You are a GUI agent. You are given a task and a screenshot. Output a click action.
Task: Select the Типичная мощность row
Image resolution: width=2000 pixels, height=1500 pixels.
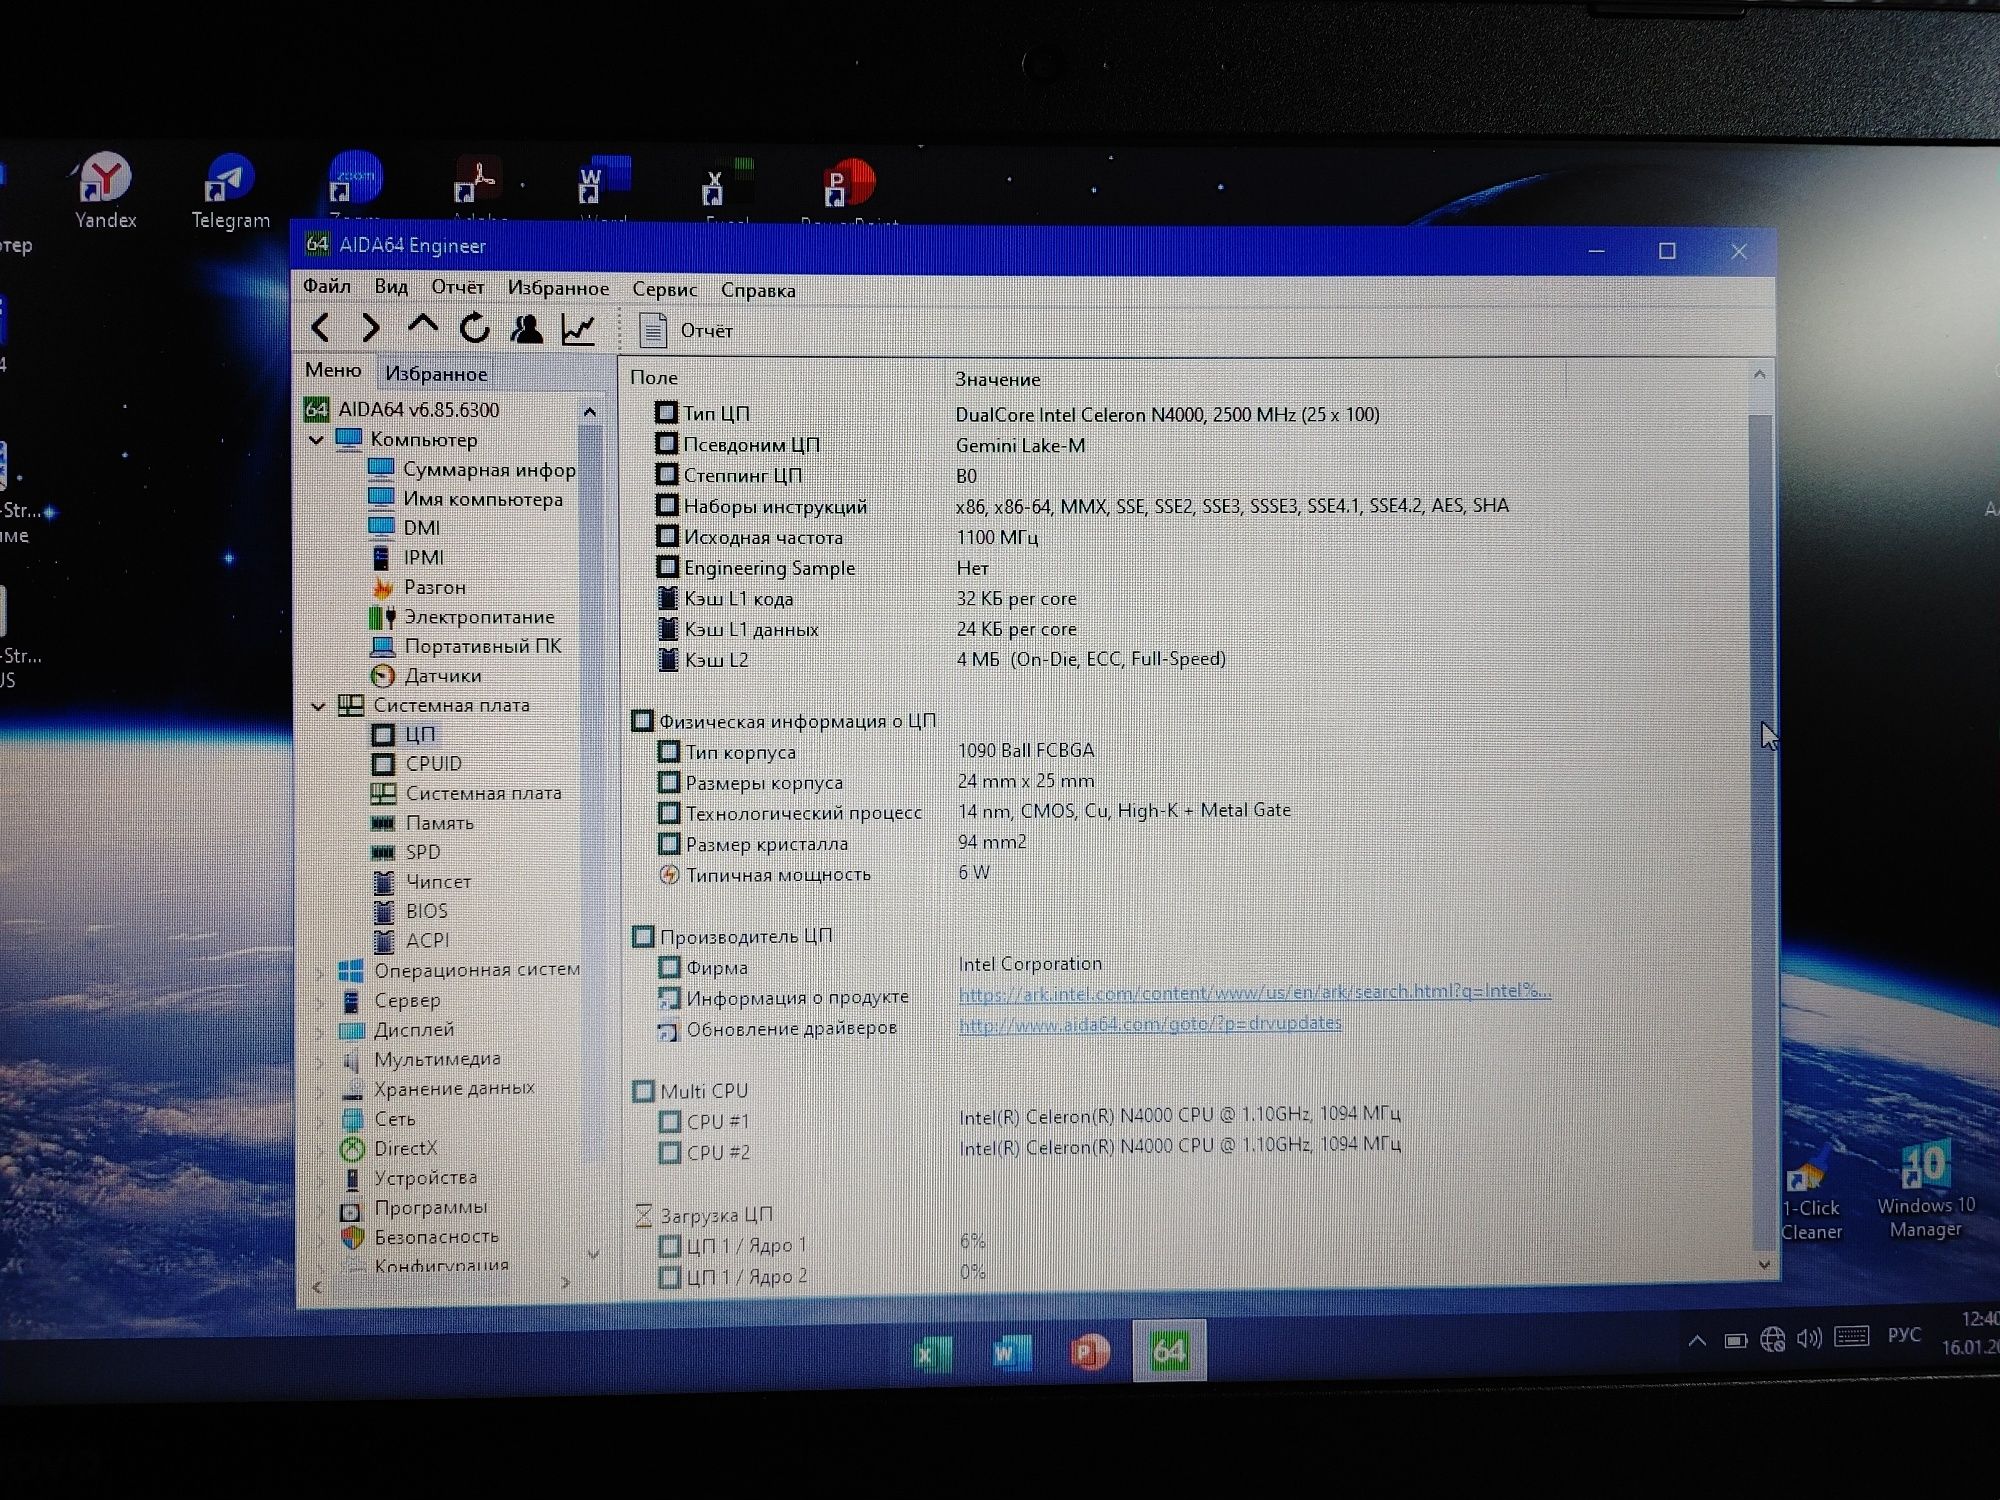pyautogui.click(x=824, y=874)
